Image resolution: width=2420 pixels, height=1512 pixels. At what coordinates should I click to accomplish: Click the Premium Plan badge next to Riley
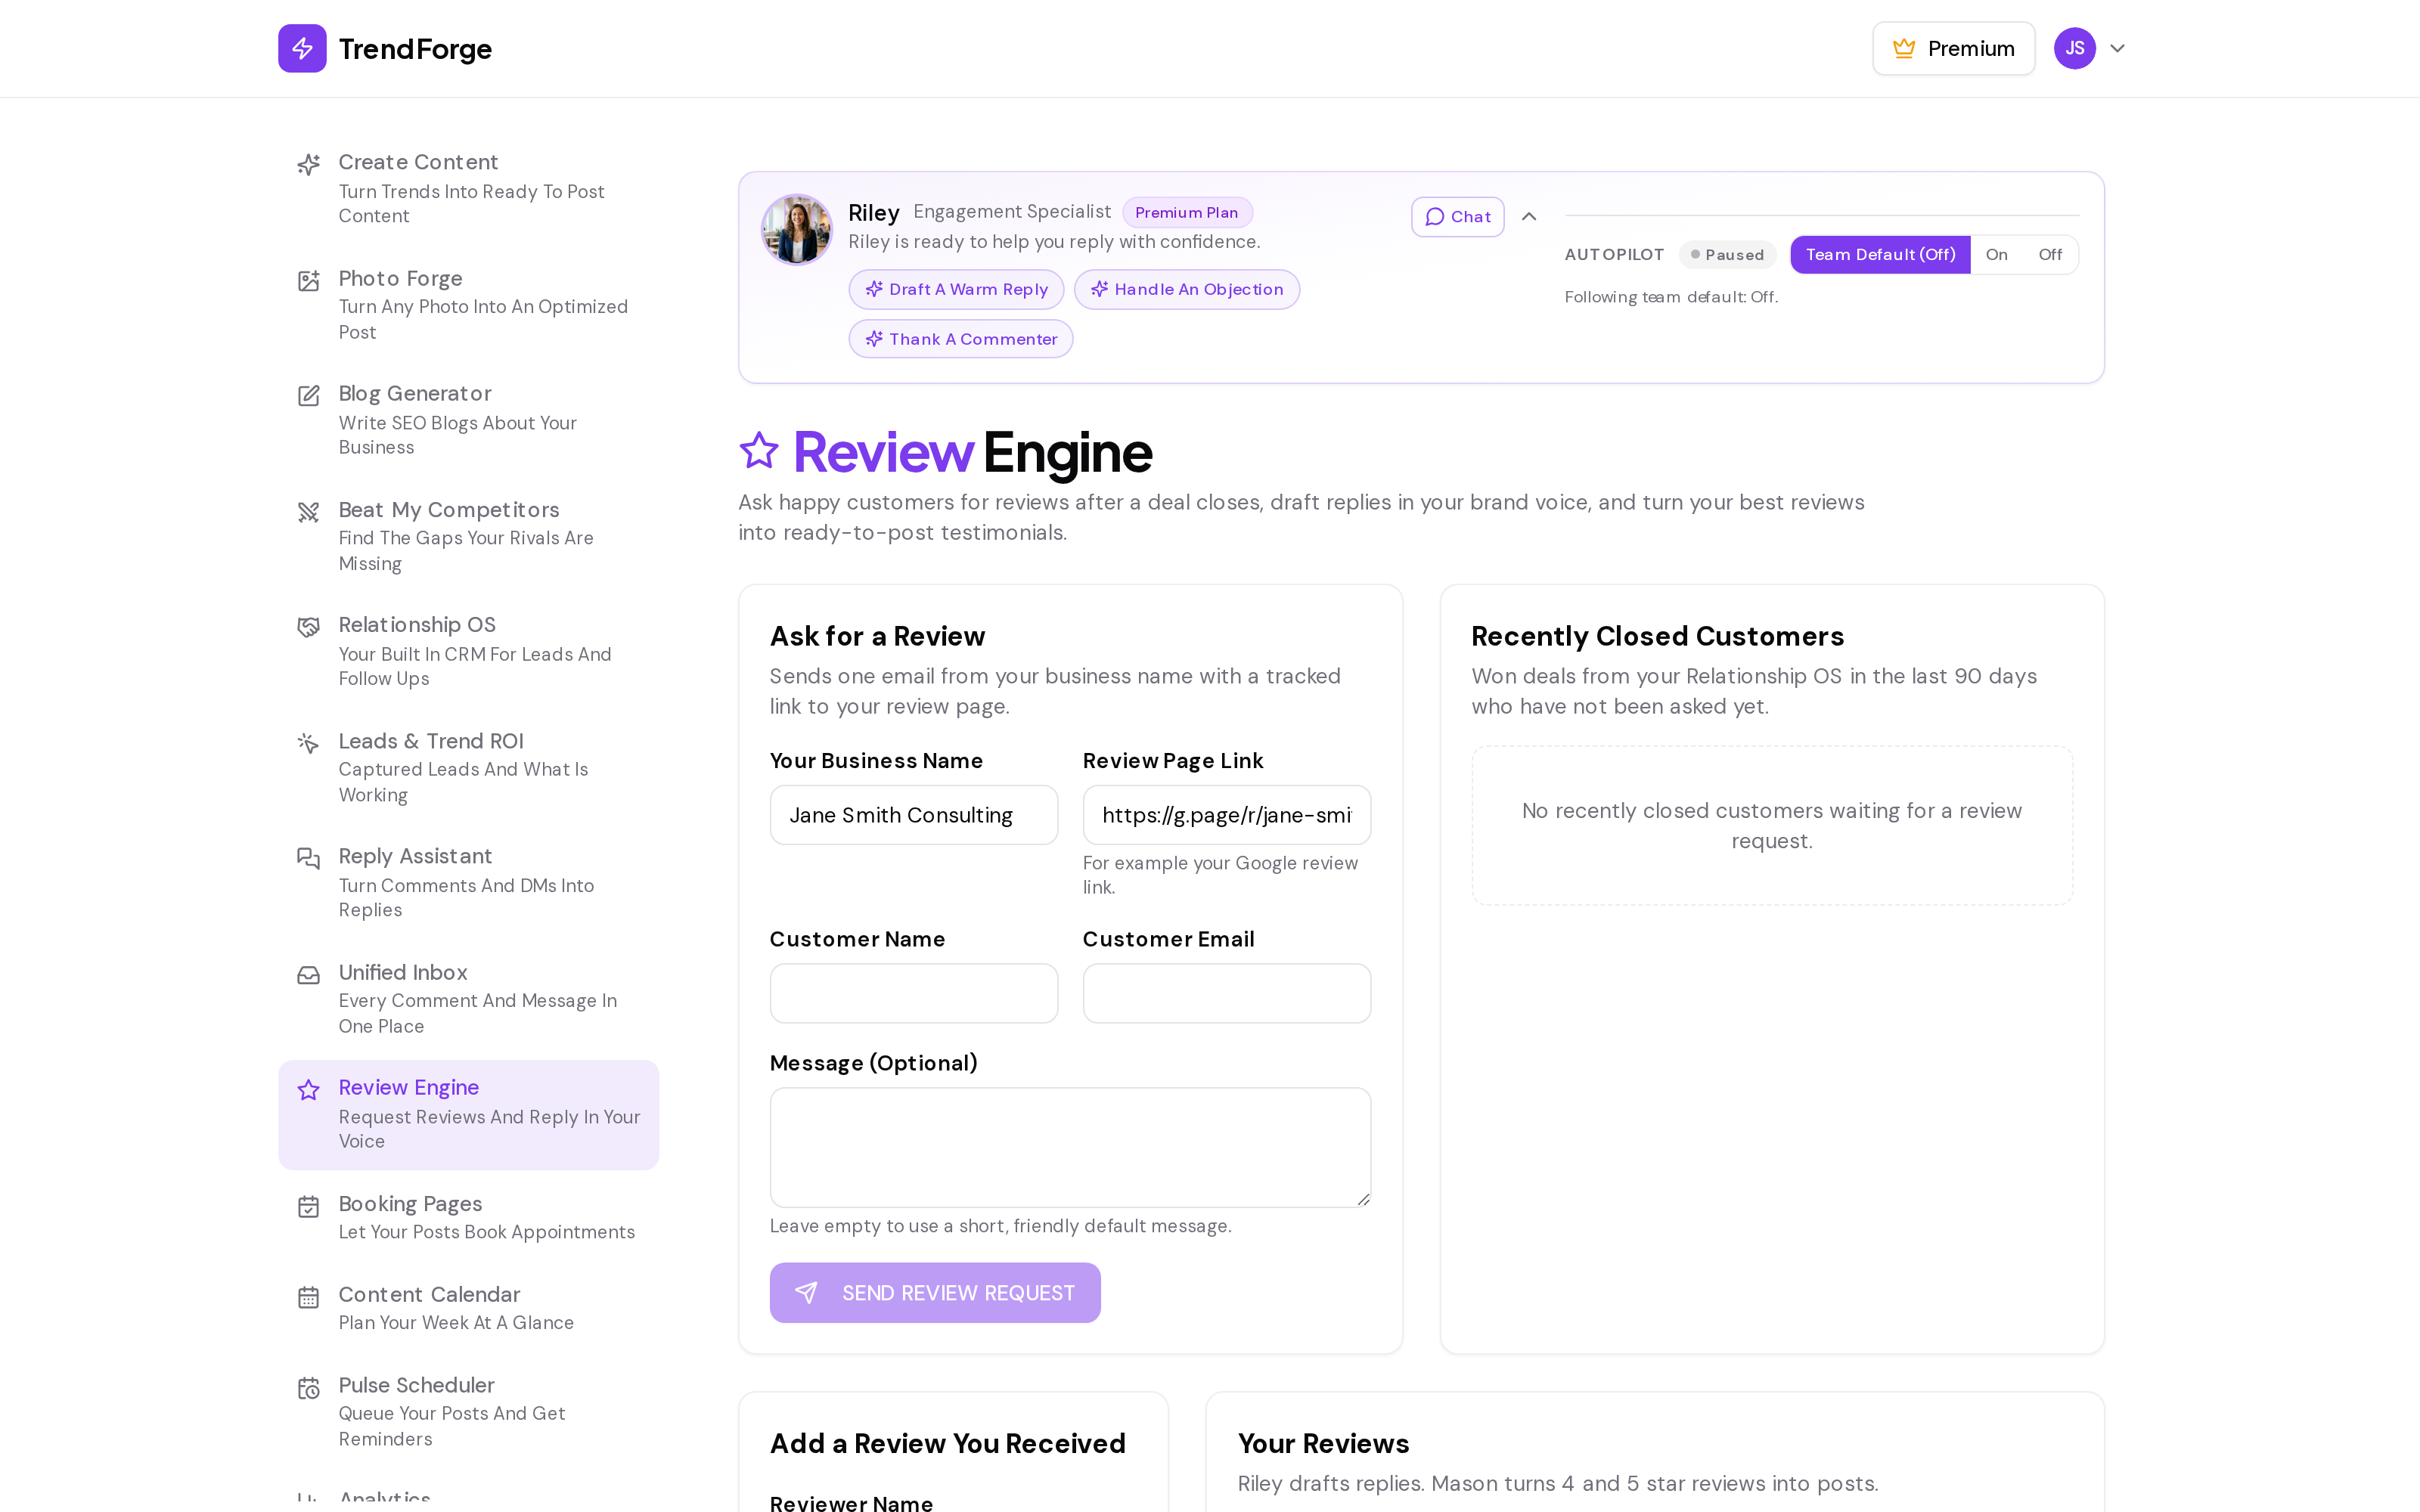(1186, 212)
